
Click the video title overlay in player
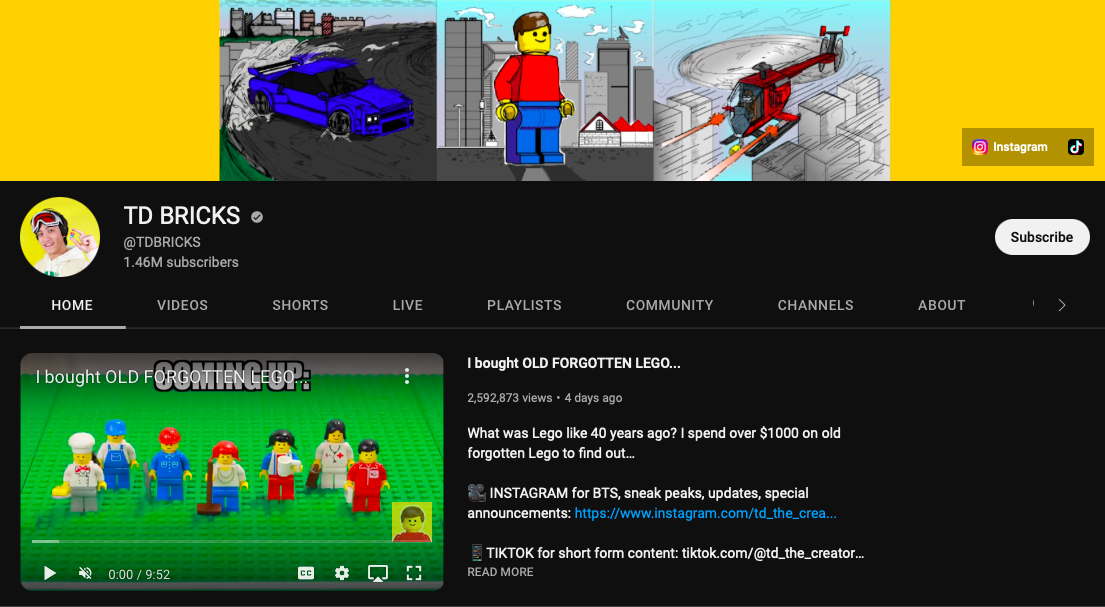[173, 377]
